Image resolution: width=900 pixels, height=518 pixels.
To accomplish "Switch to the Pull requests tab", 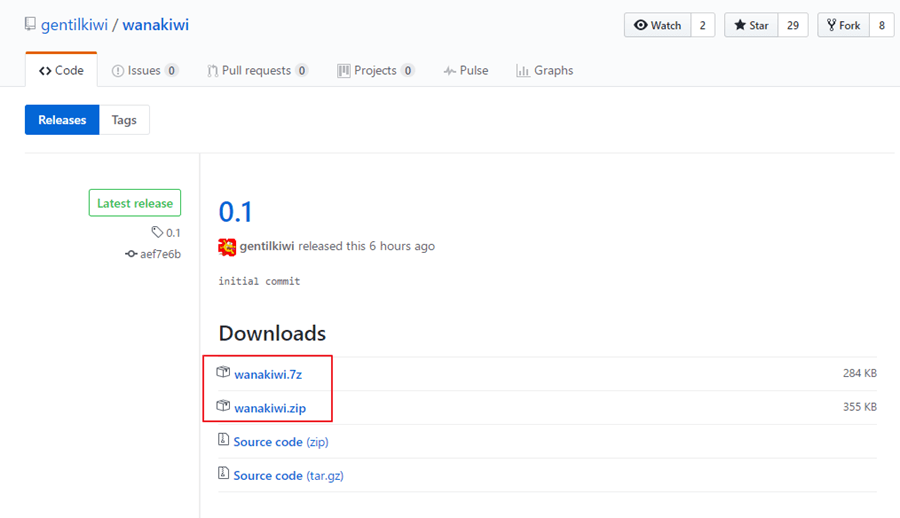I will coord(258,71).
